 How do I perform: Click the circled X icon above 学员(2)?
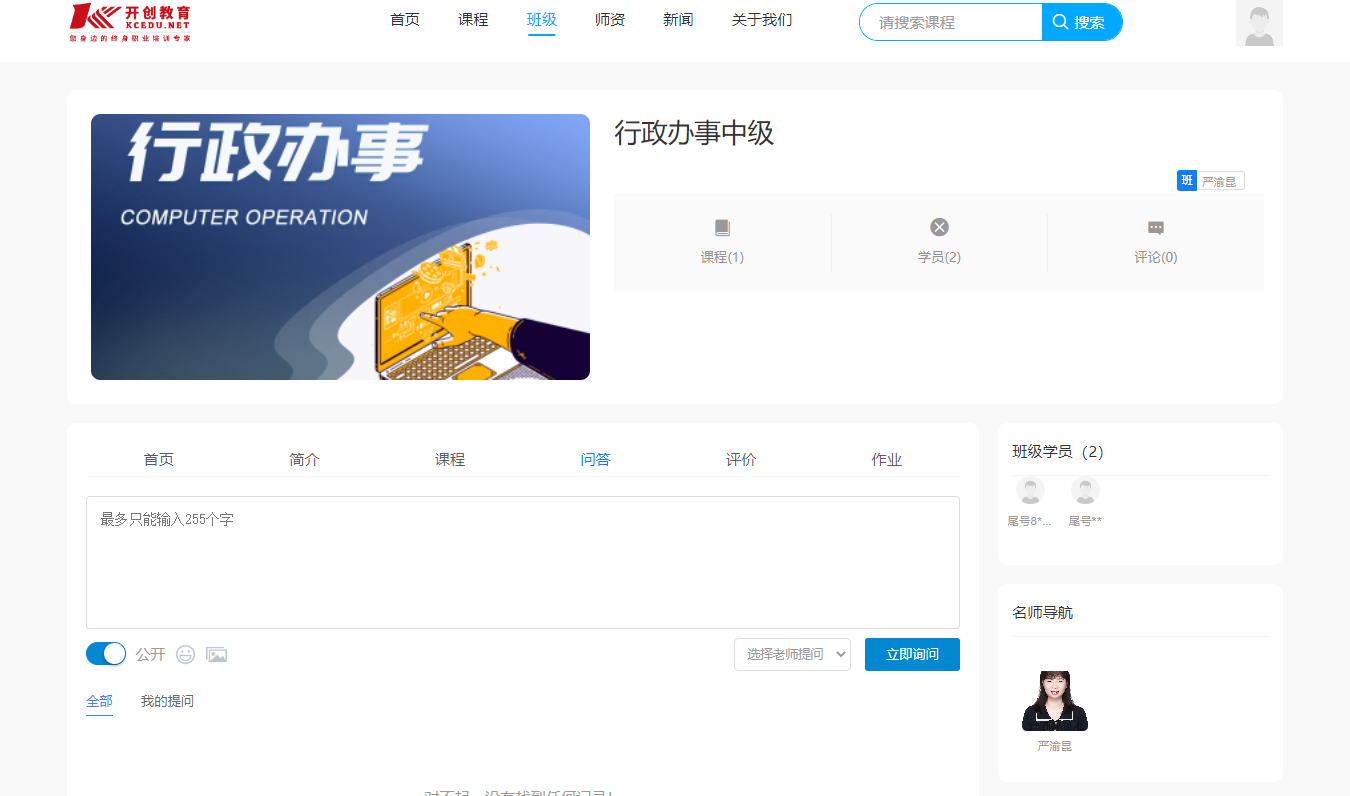pos(939,227)
